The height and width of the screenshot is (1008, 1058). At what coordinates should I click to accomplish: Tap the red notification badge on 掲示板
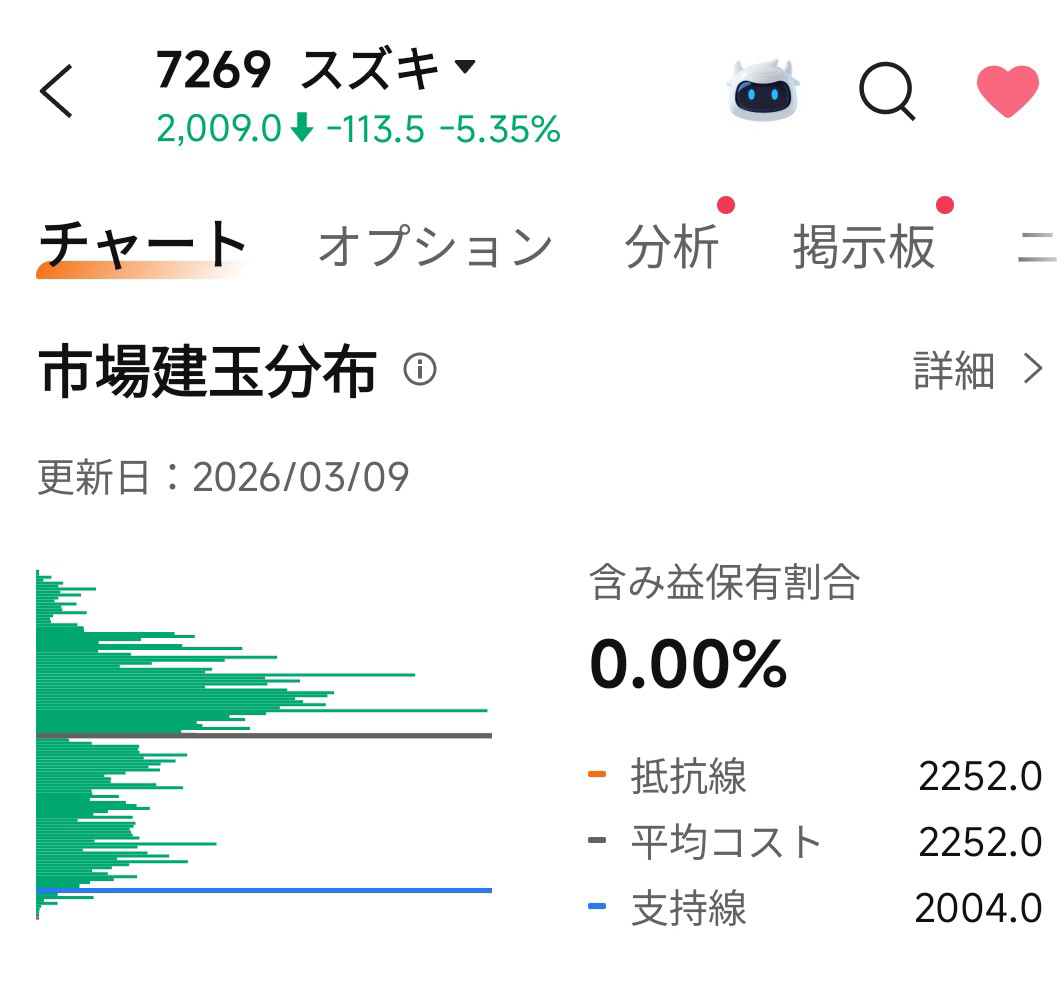[x=945, y=206]
